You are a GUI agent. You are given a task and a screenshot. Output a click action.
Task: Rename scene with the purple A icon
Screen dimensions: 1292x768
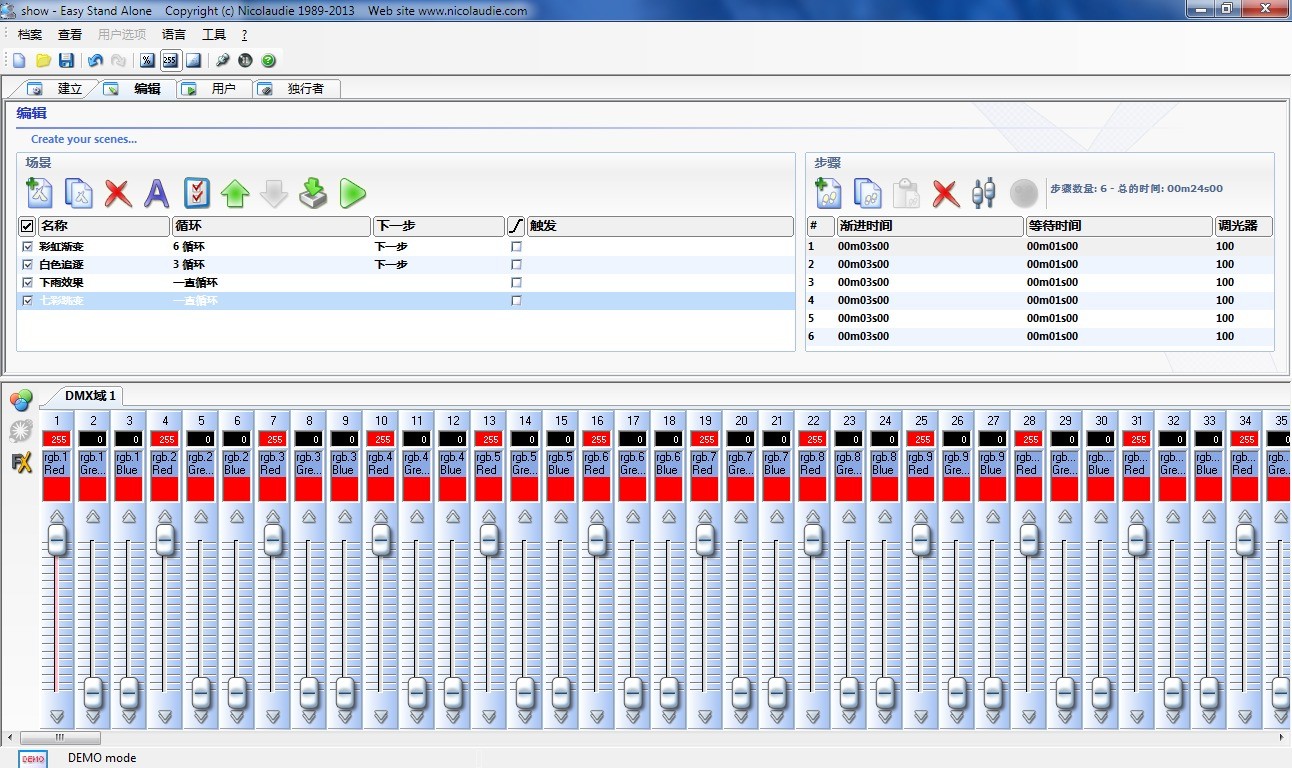tap(157, 192)
